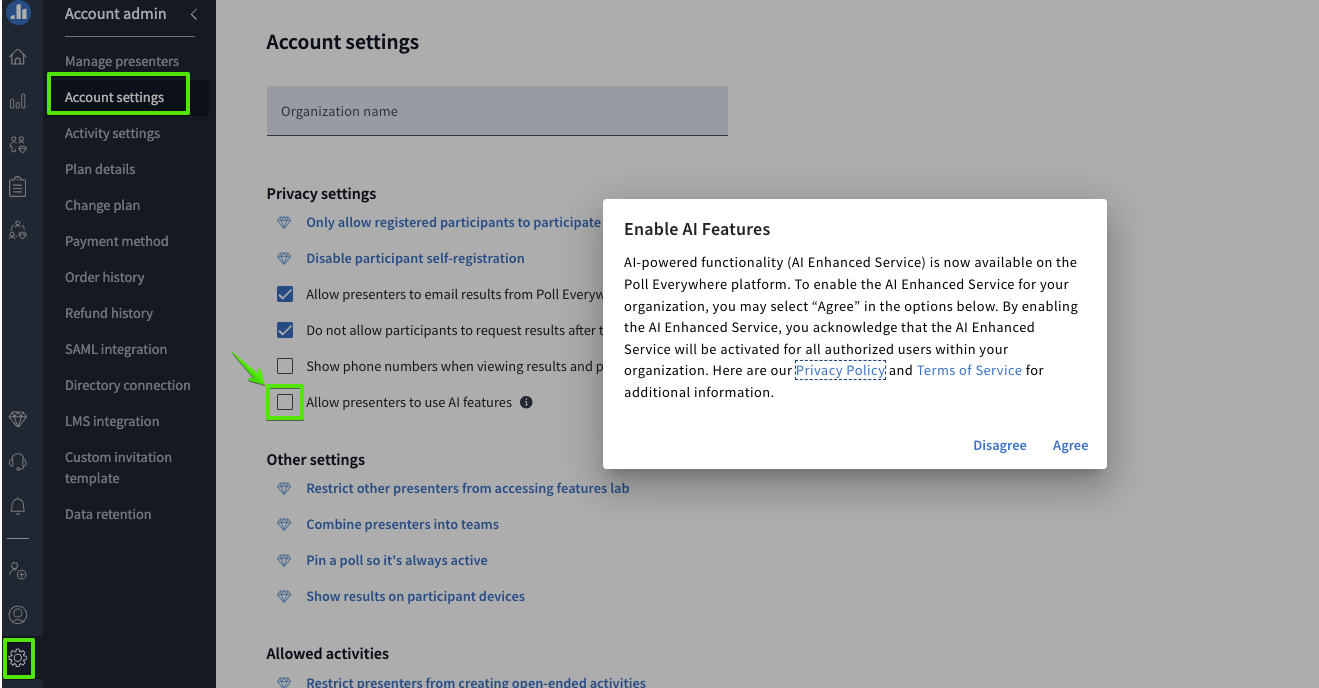The height and width of the screenshot is (688, 1319).
Task: Click diamond icon beside Disable participant self-registration
Action: 285,258
